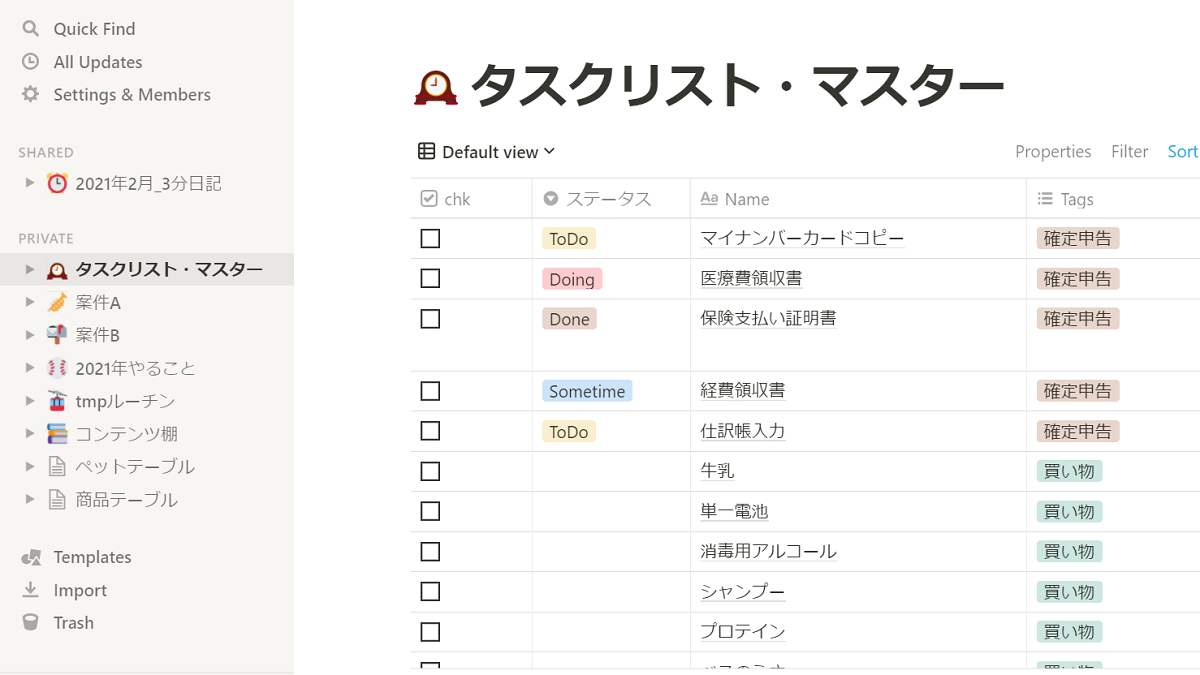Open the Properties menu

pyautogui.click(x=1053, y=151)
